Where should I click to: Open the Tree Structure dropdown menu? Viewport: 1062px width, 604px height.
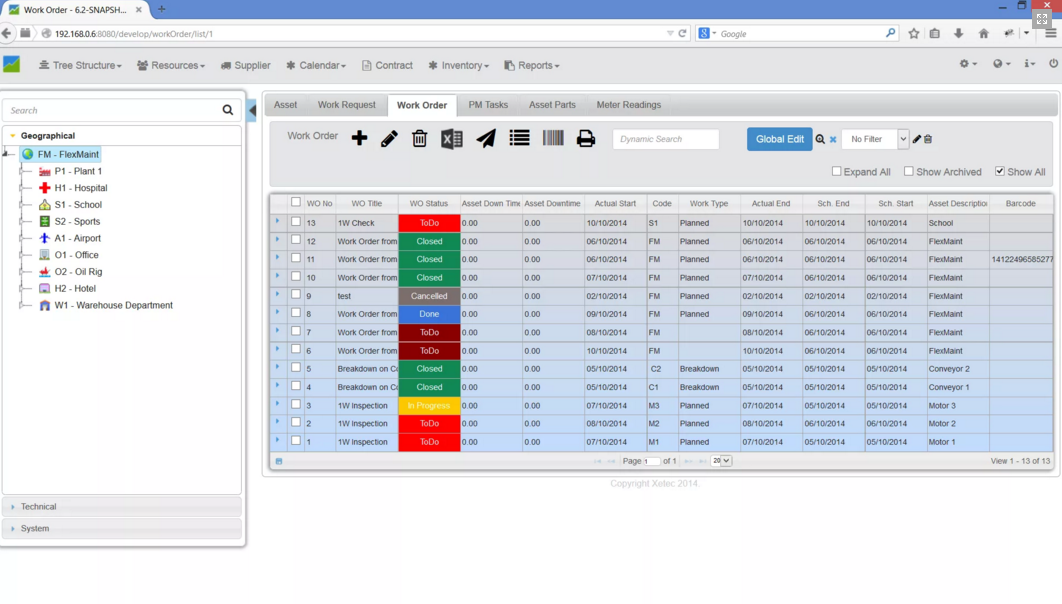pos(80,65)
